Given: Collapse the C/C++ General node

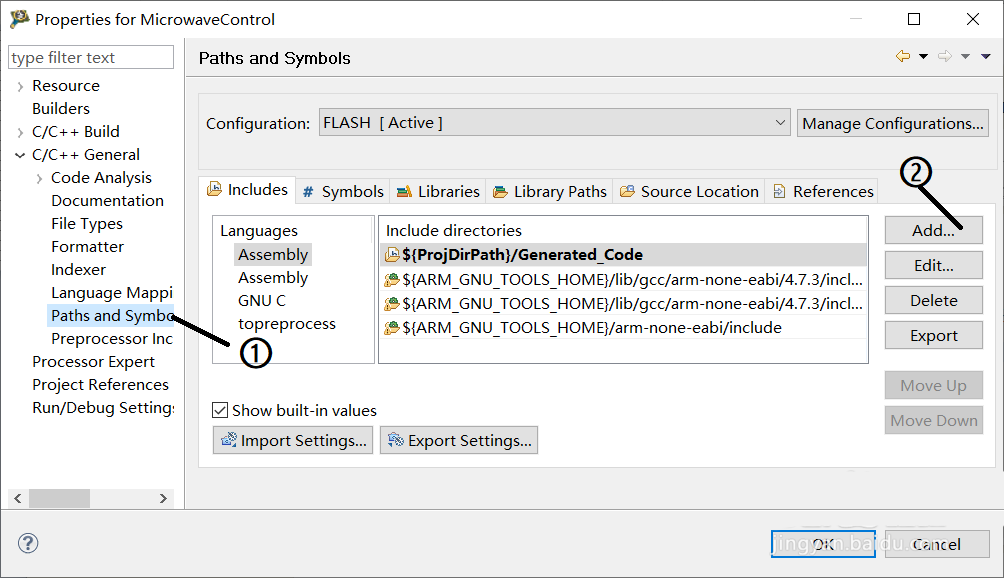Looking at the screenshot, I should (20, 155).
